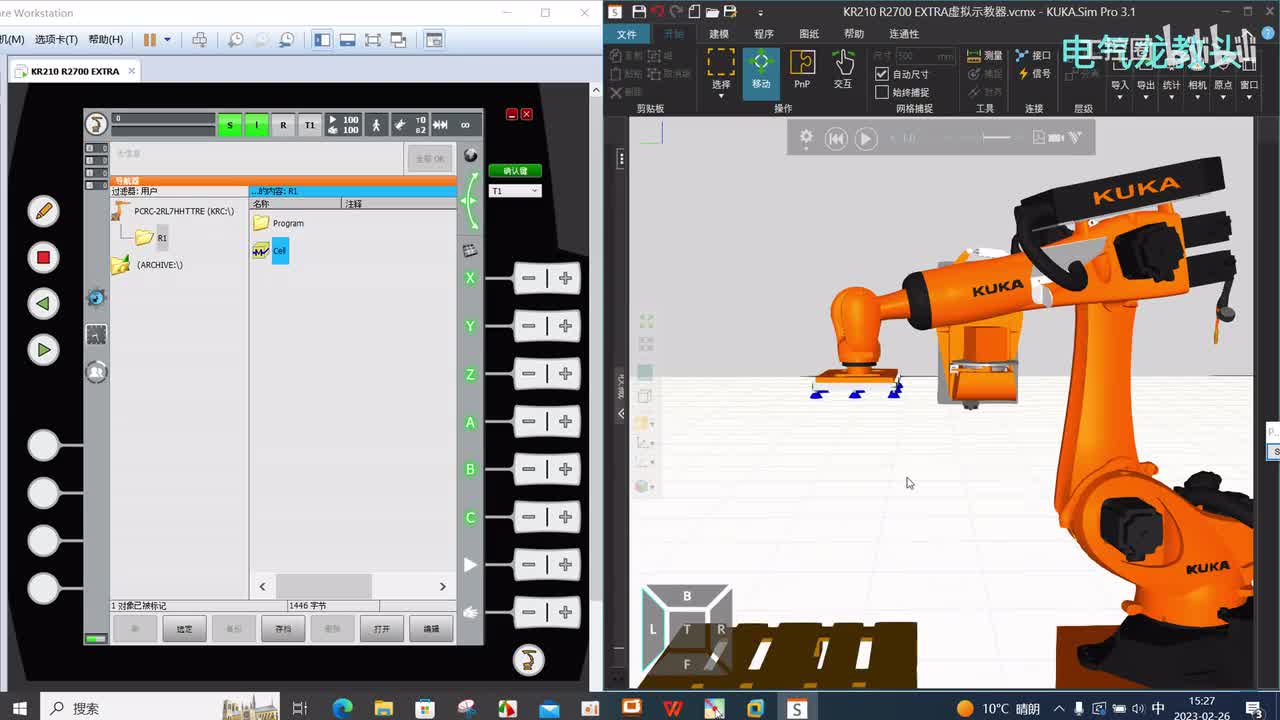1280x720 pixels.
Task: Reset the simulation with the rewind button
Action: [836, 139]
